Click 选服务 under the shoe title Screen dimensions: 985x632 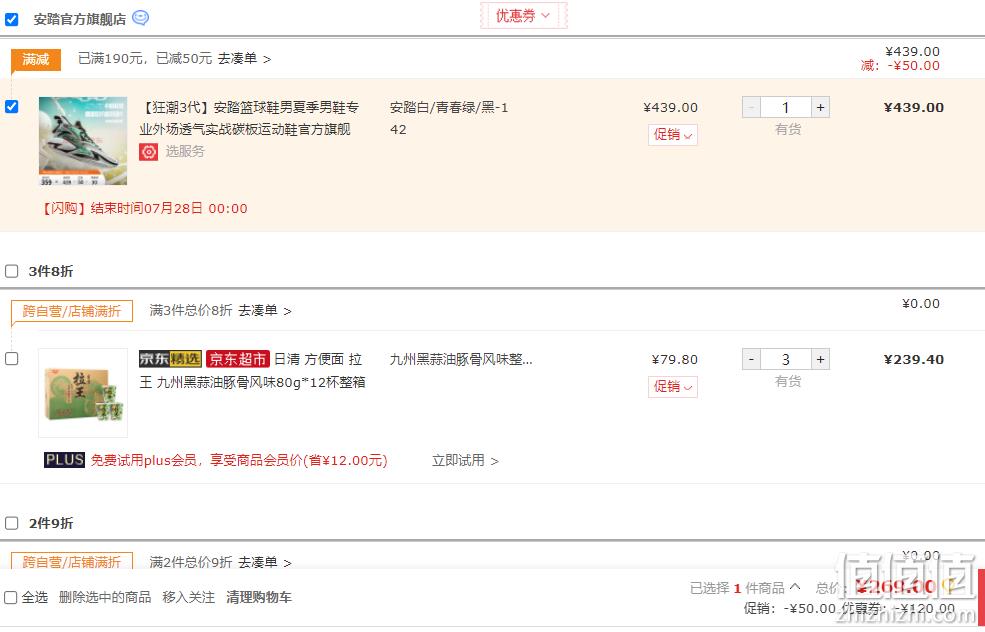click(185, 151)
